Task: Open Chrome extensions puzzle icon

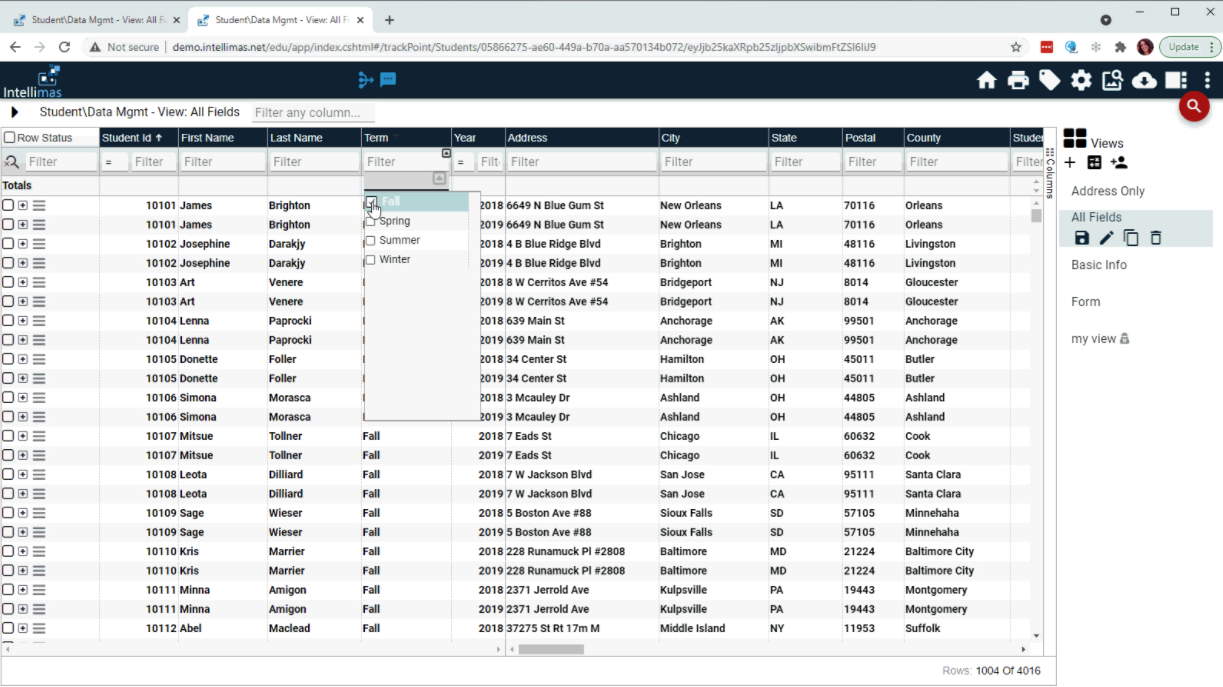Action: tap(1120, 47)
